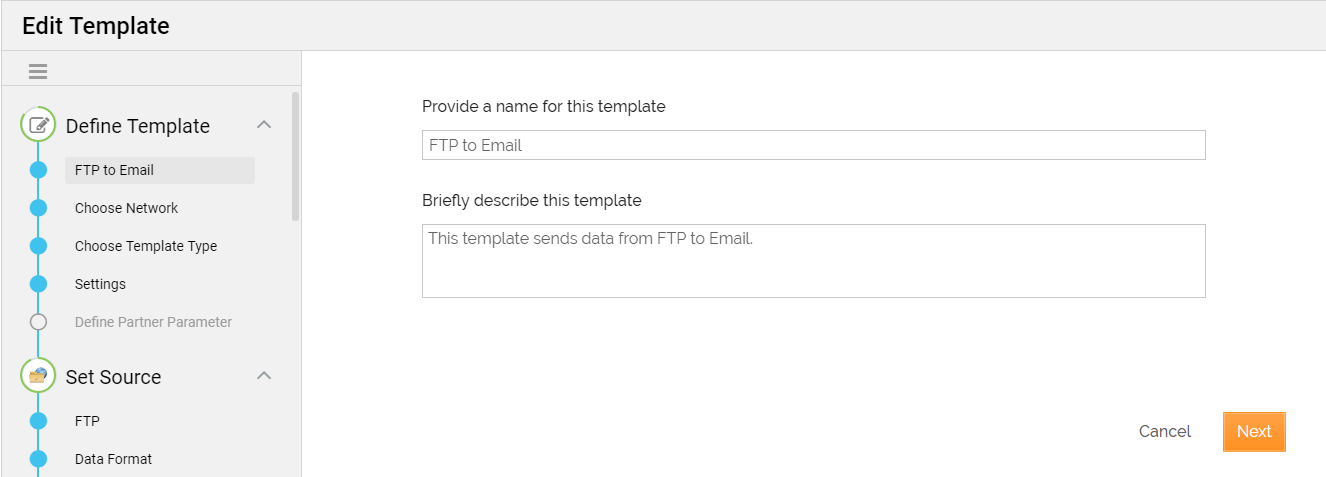This screenshot has height=477, width=1326.
Task: Click the Set Source folder icon
Action: (39, 376)
